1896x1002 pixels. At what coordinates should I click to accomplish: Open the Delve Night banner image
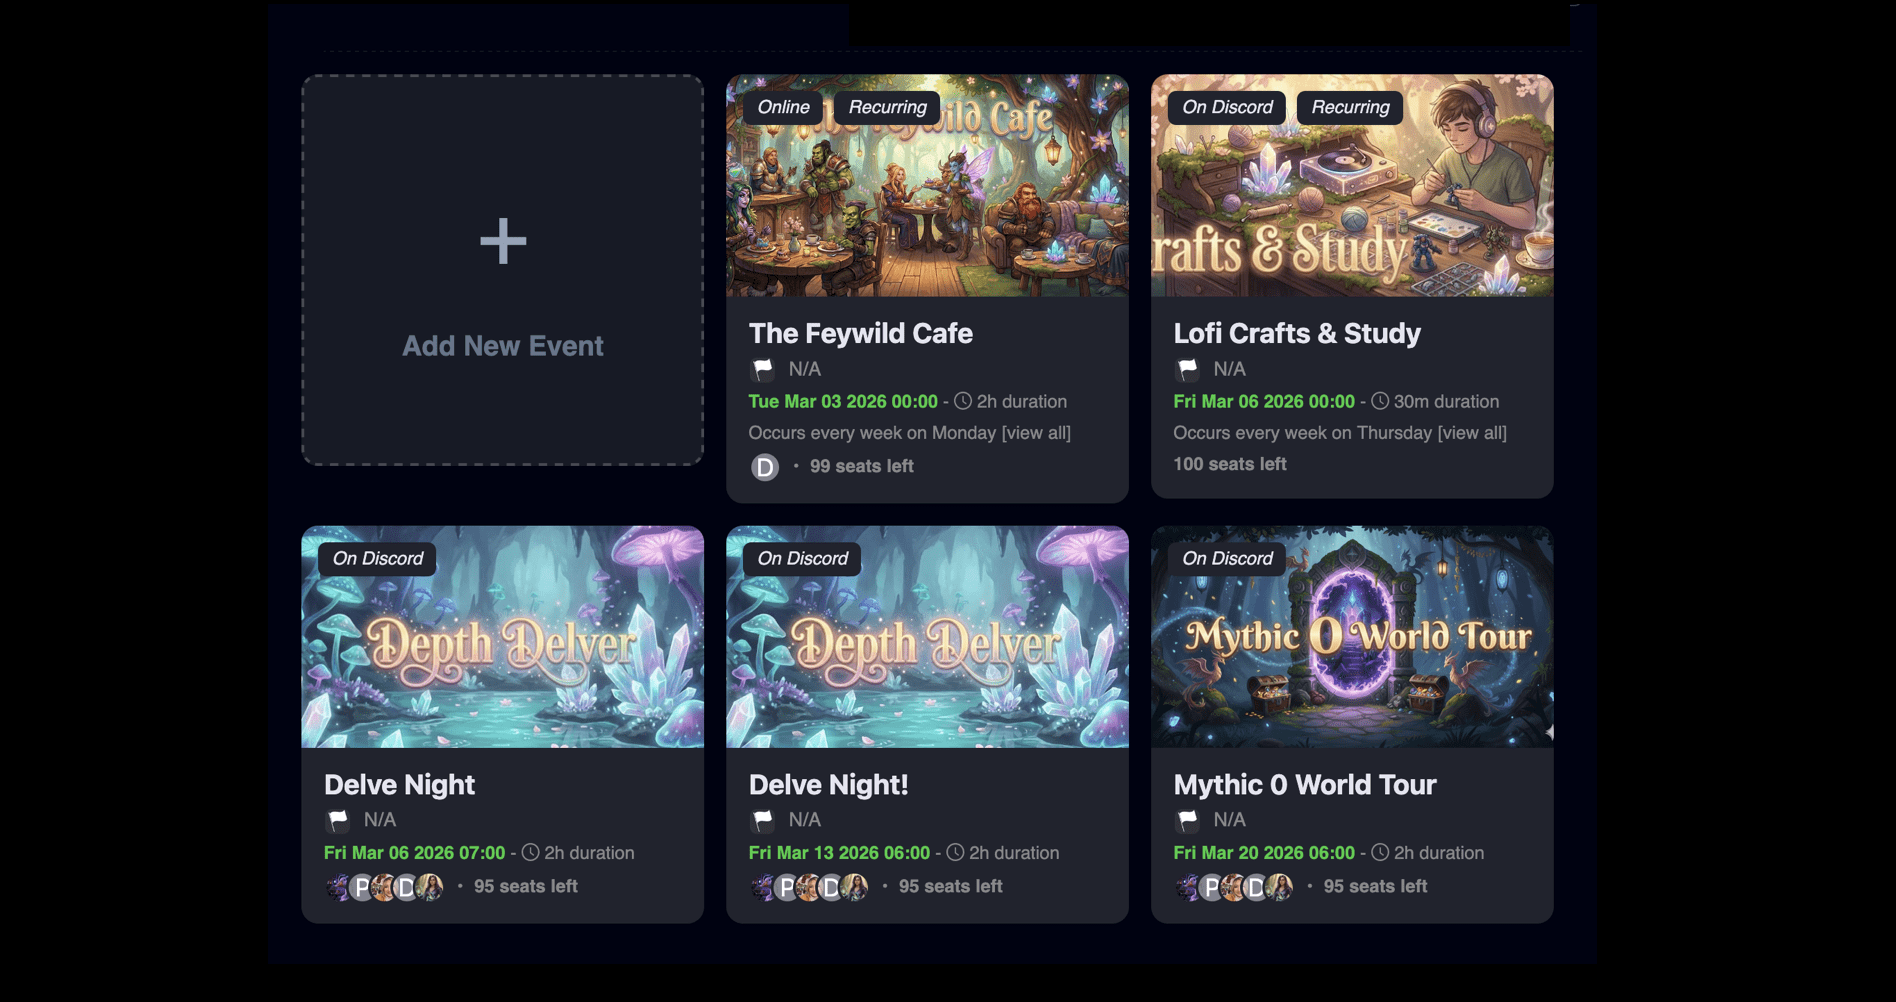(x=503, y=637)
